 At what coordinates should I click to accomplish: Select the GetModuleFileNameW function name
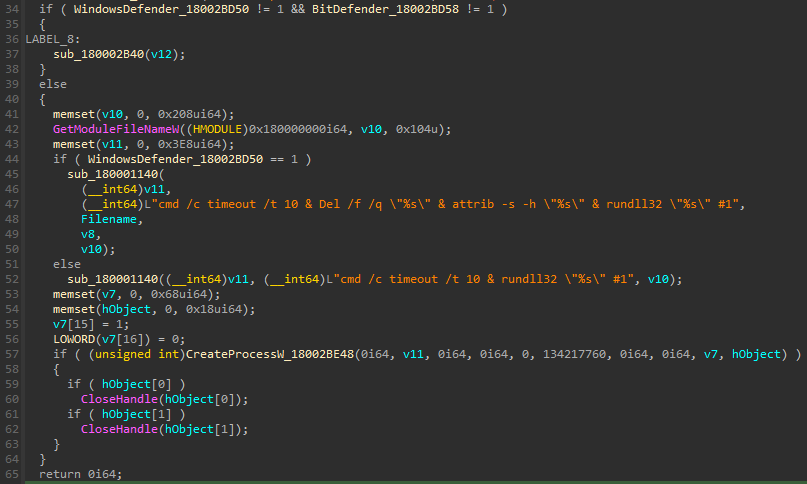pyautogui.click(x=116, y=129)
